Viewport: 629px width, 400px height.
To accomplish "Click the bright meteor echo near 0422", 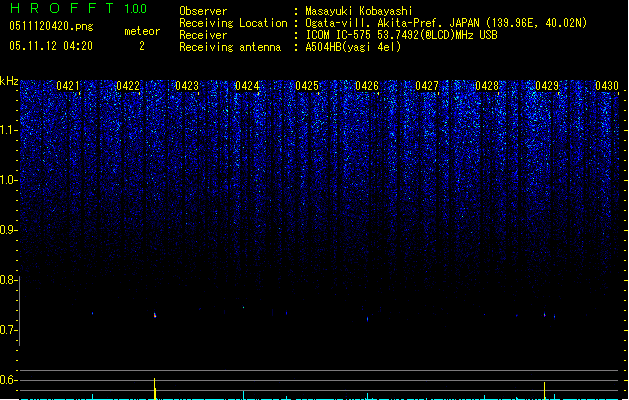I will [155, 315].
